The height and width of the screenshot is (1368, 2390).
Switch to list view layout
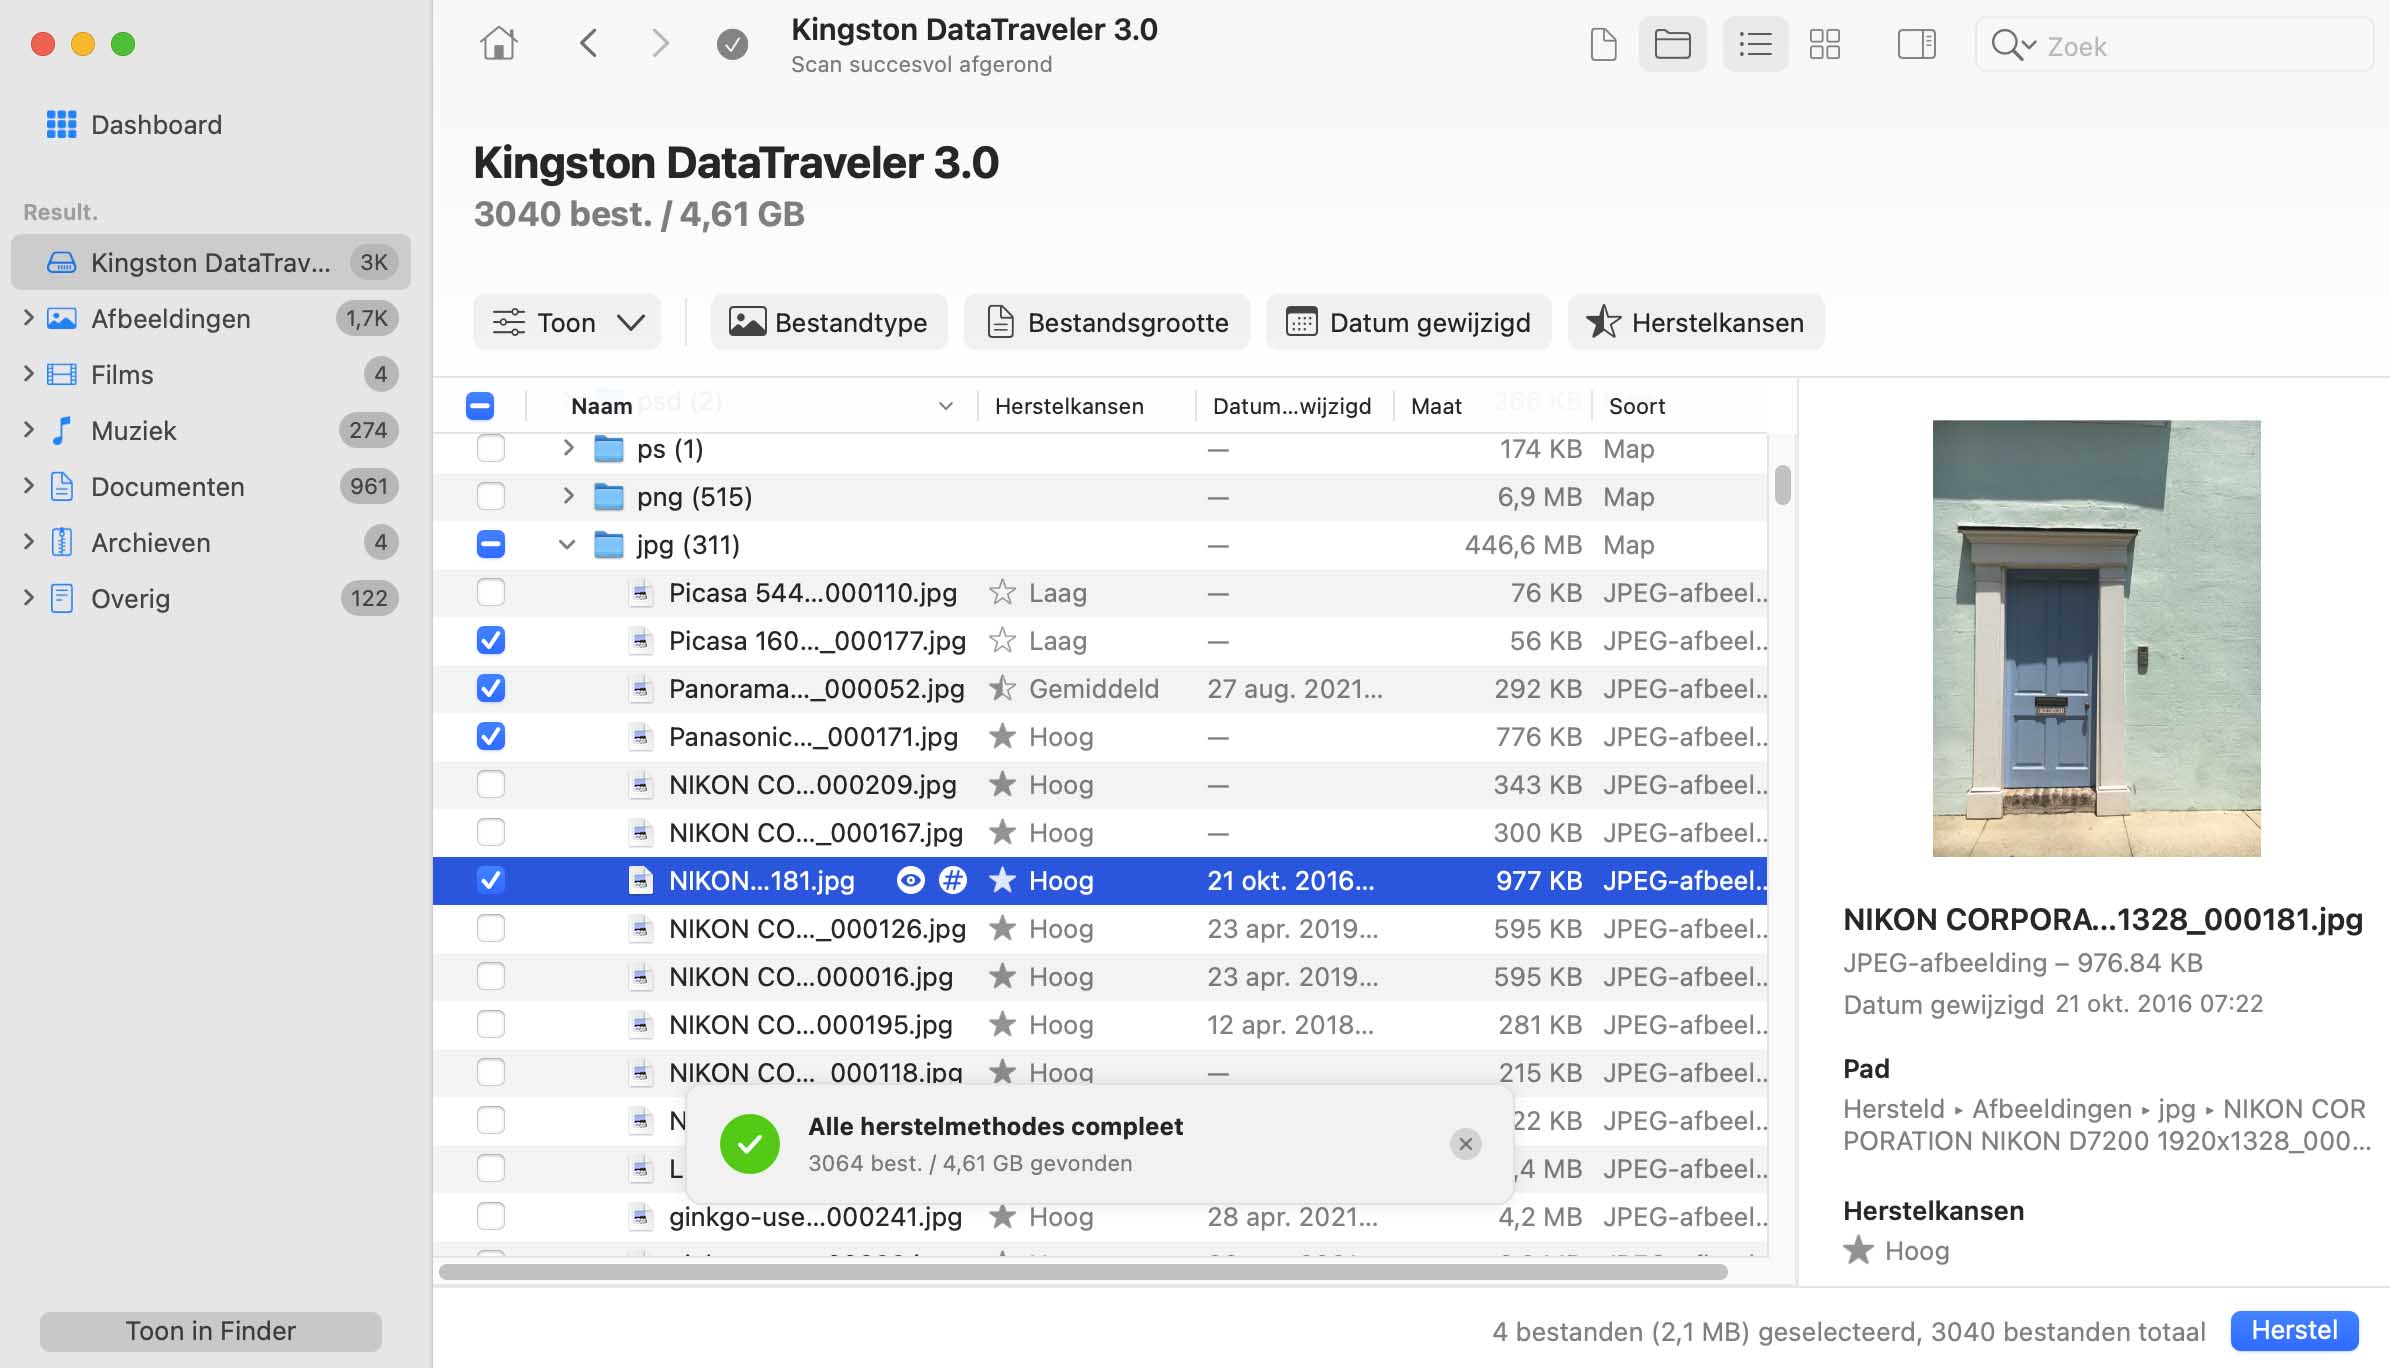point(1755,45)
